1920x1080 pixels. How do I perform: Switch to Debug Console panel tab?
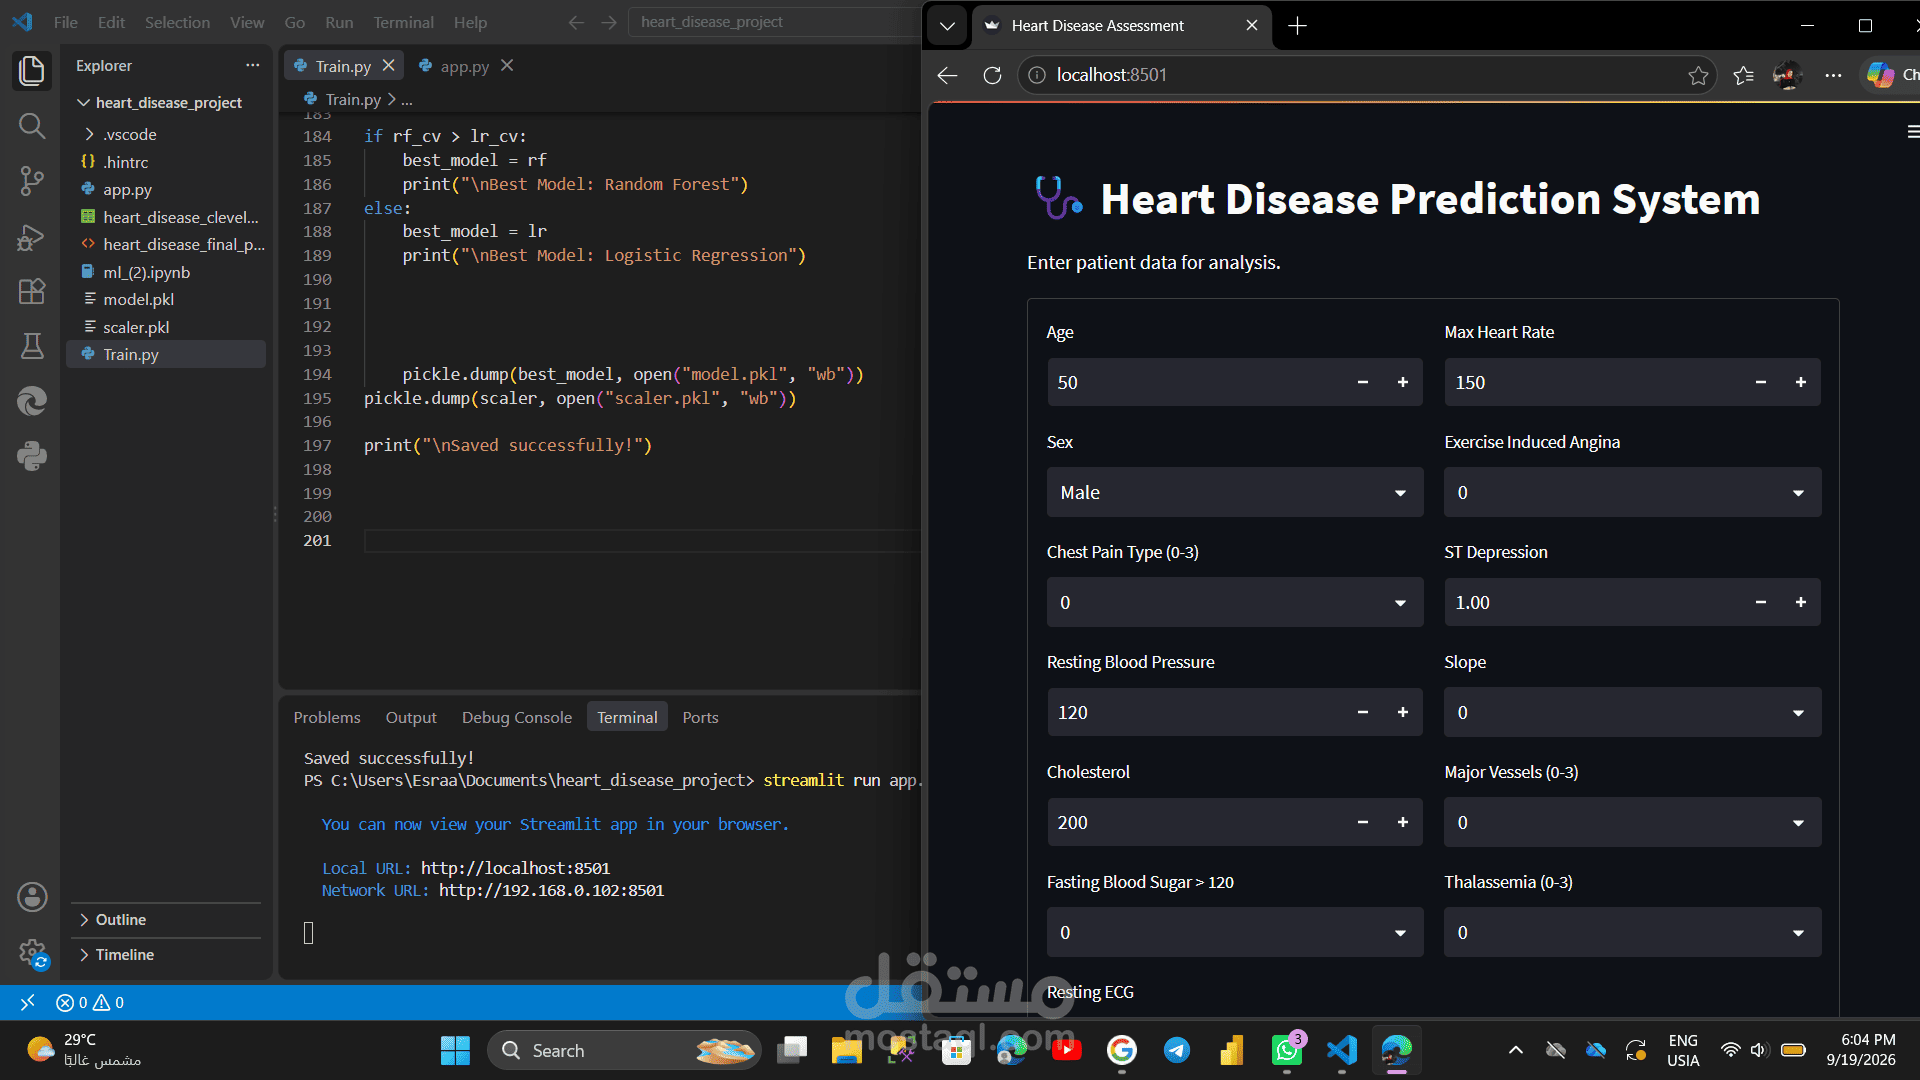click(517, 717)
